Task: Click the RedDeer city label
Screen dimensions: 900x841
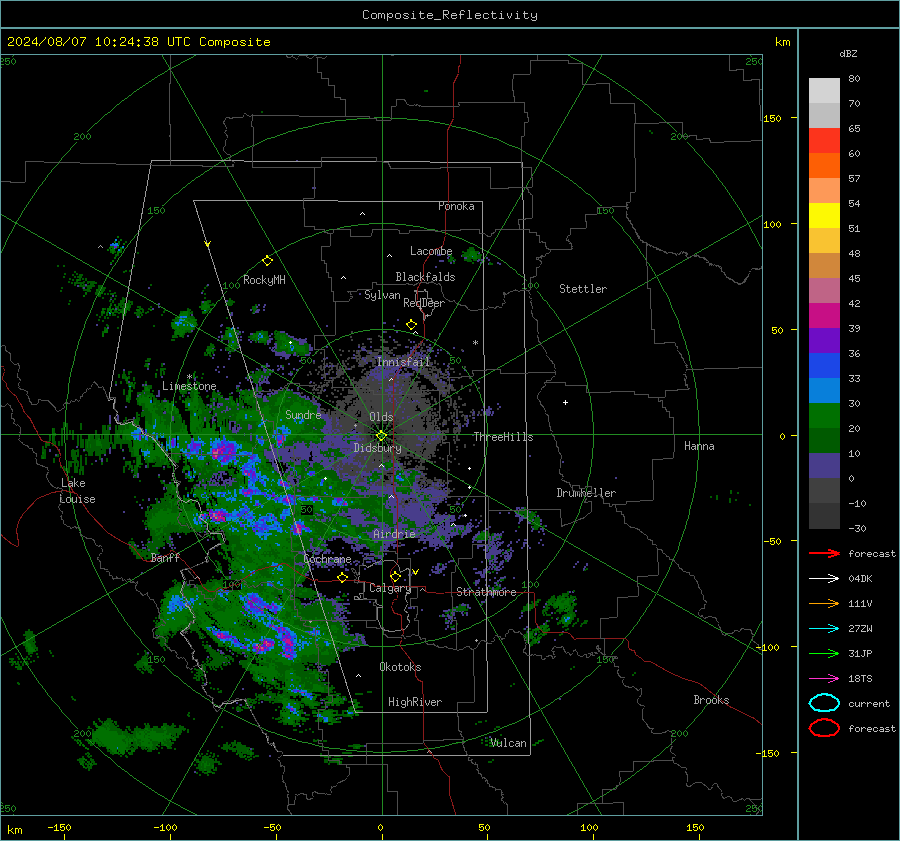Action: [x=424, y=303]
